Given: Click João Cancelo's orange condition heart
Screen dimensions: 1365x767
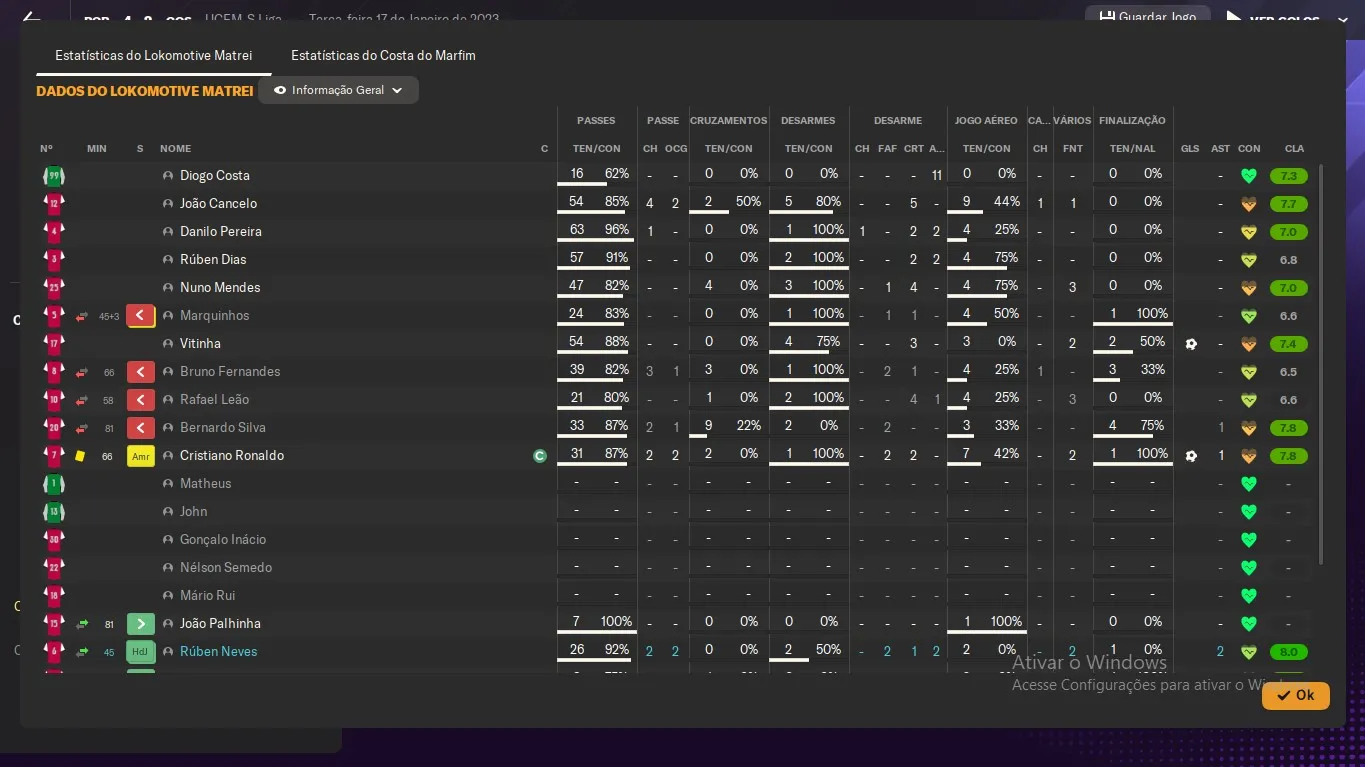Looking at the screenshot, I should 1248,204.
